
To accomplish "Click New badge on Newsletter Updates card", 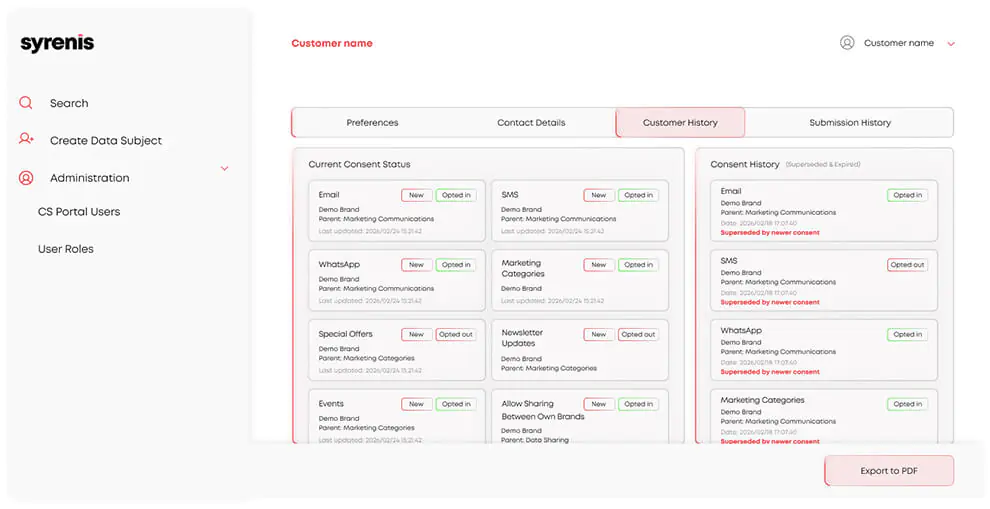I will coord(599,334).
